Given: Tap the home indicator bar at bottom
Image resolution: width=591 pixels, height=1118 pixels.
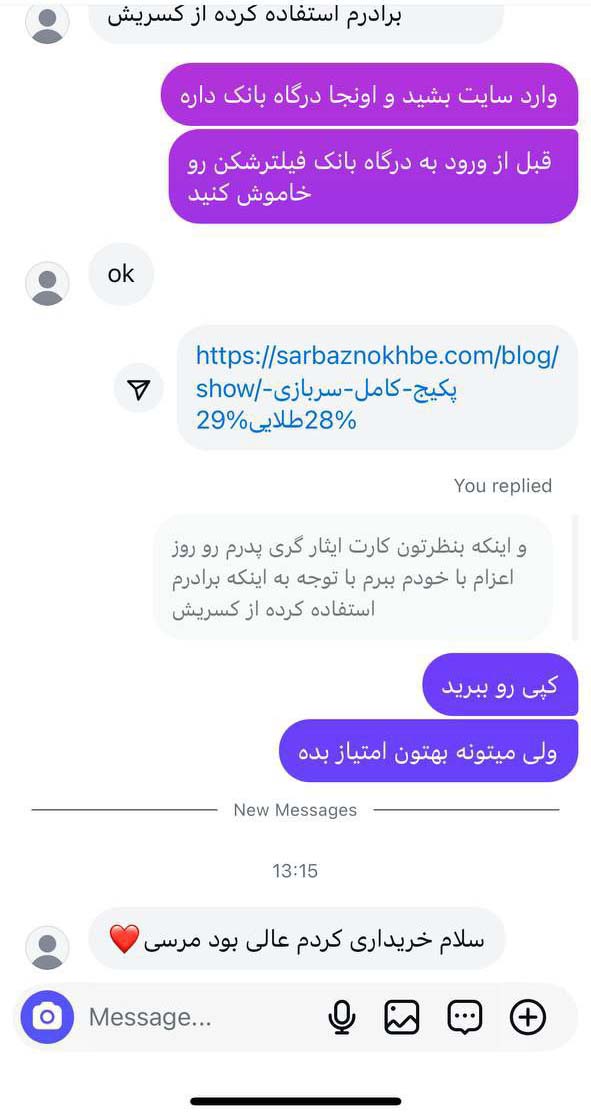Looking at the screenshot, I should click(x=295, y=1102).
